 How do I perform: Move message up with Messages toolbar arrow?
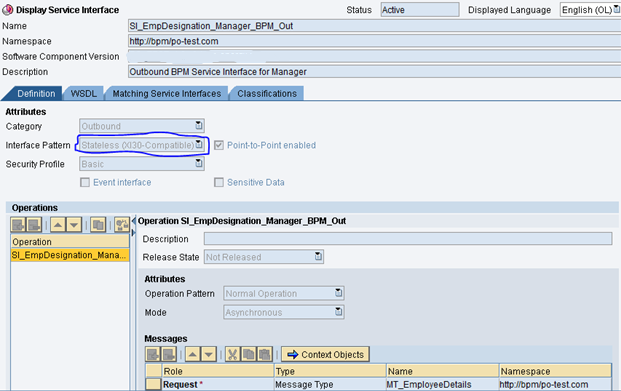[193, 354]
